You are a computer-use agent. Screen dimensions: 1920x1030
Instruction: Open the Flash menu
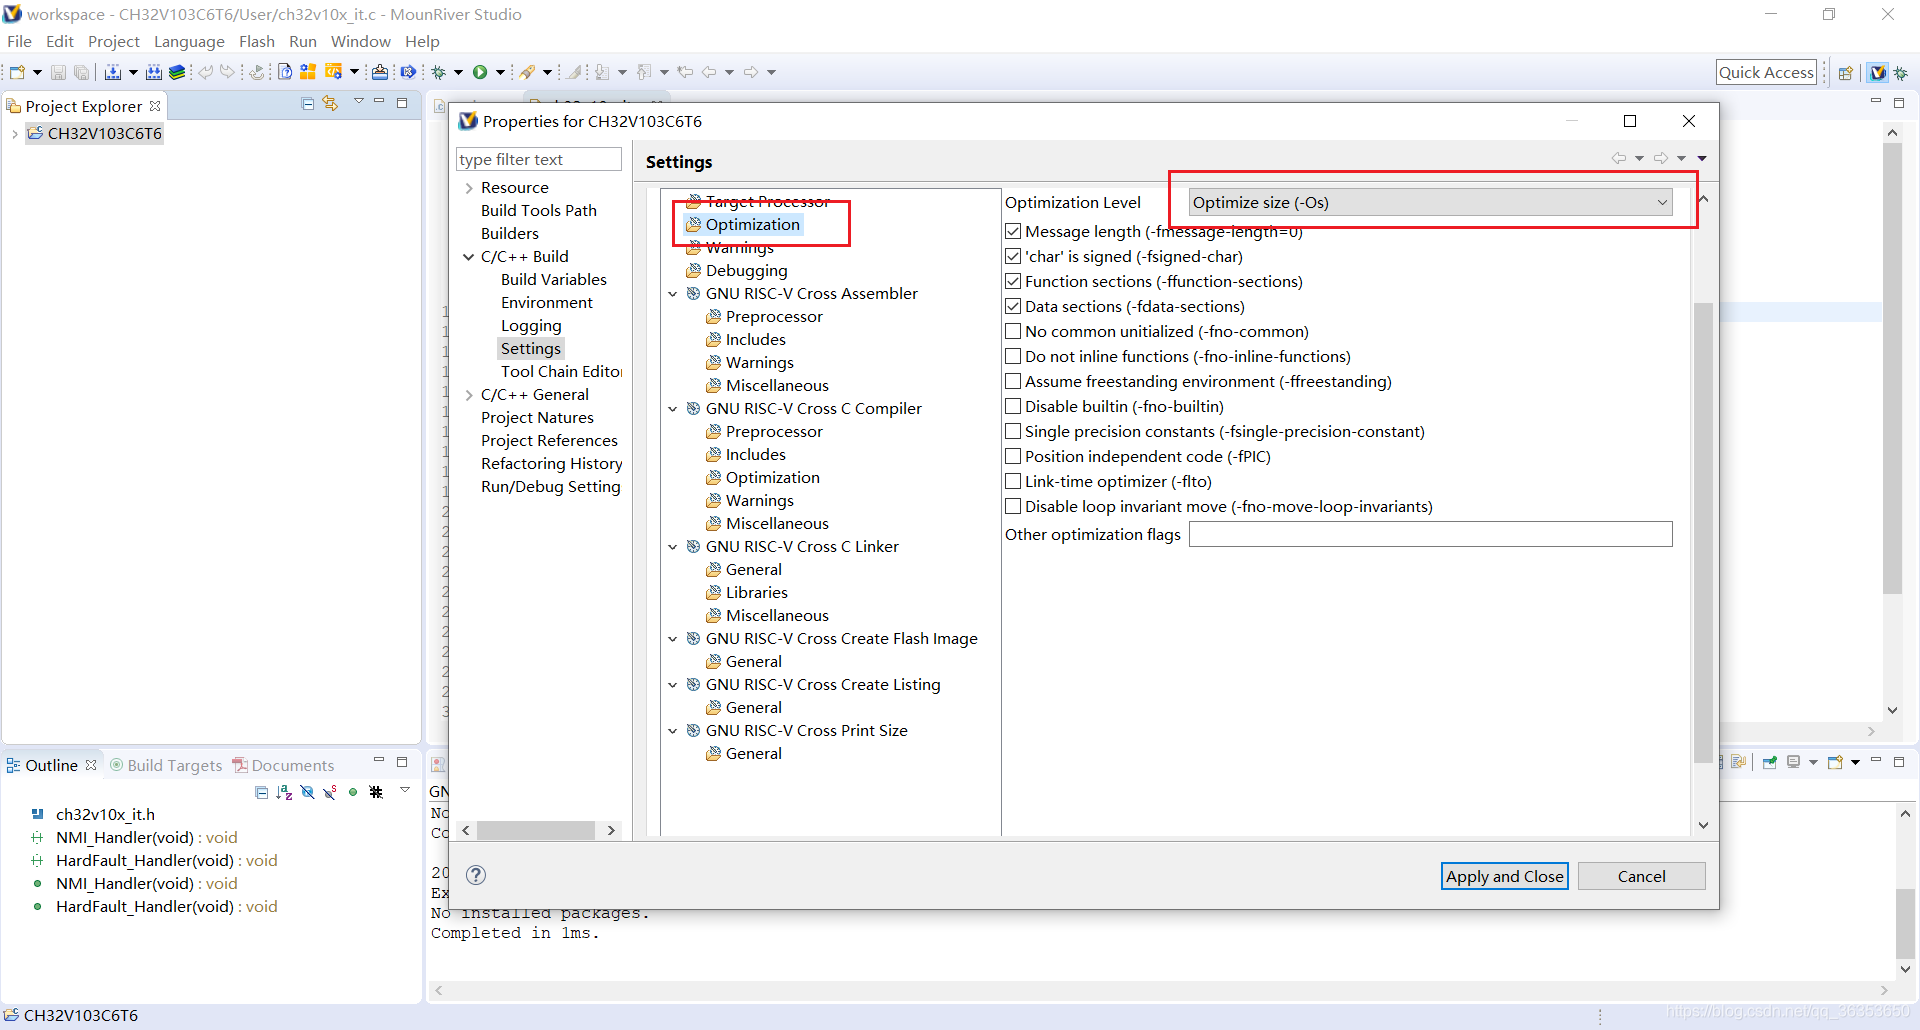pos(257,41)
